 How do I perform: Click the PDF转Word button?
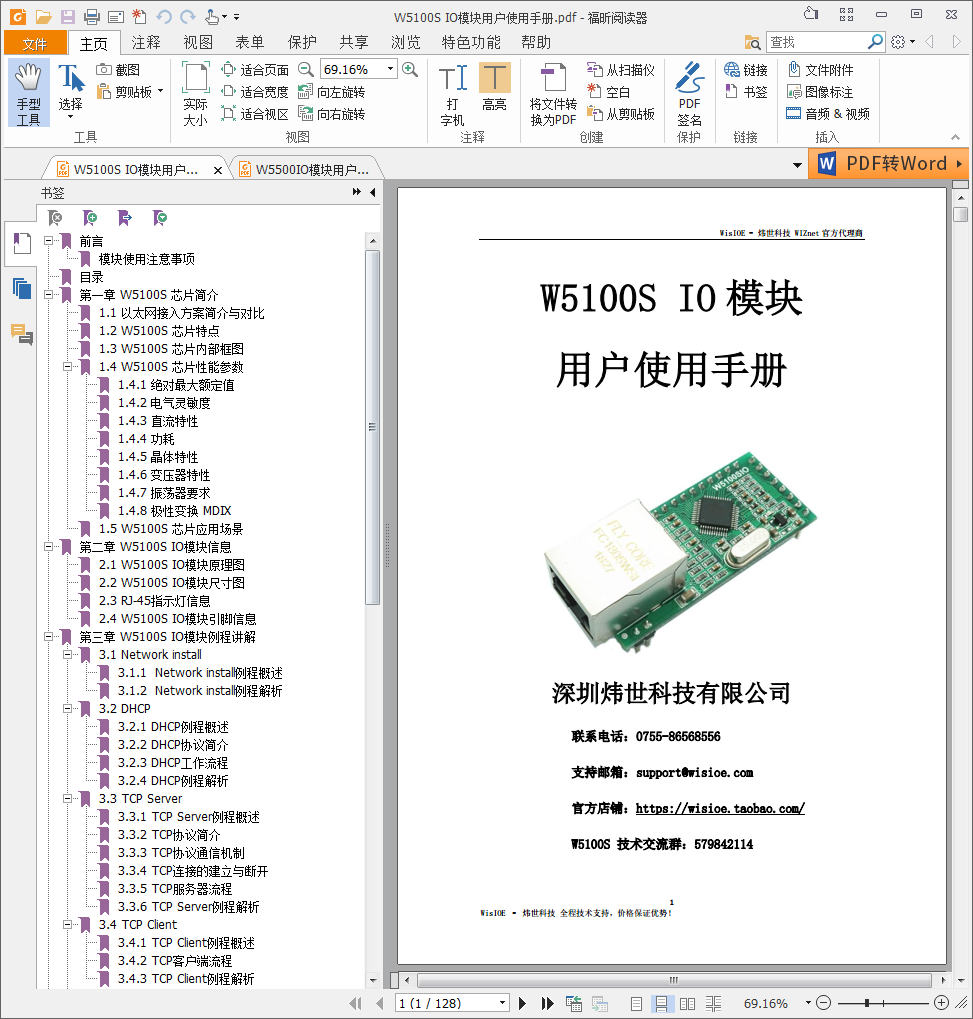pos(888,163)
